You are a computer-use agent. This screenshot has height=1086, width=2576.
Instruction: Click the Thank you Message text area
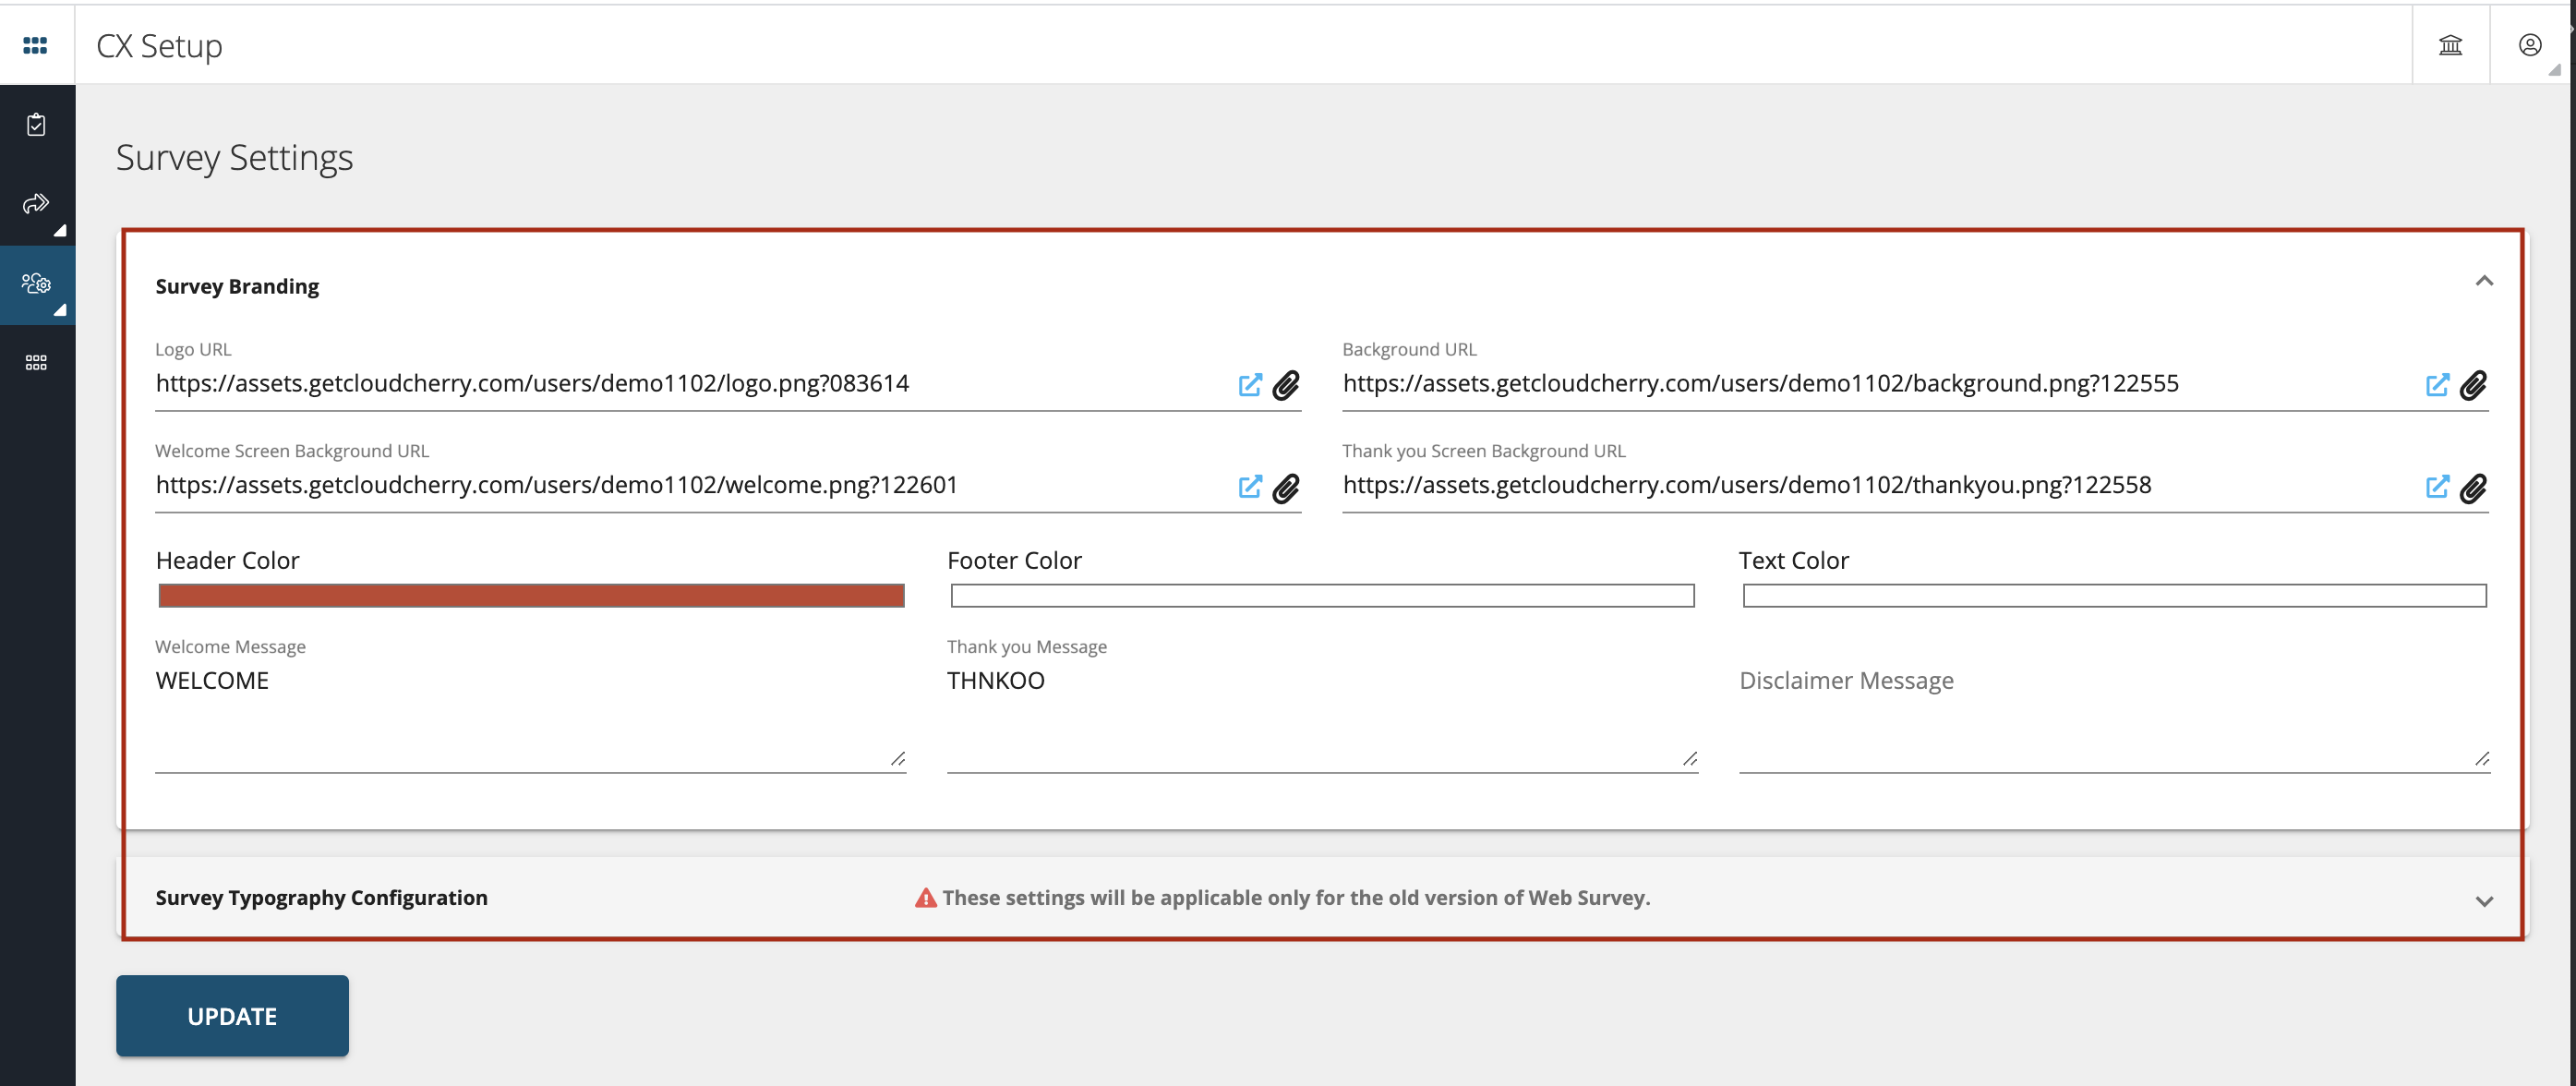[1322, 717]
